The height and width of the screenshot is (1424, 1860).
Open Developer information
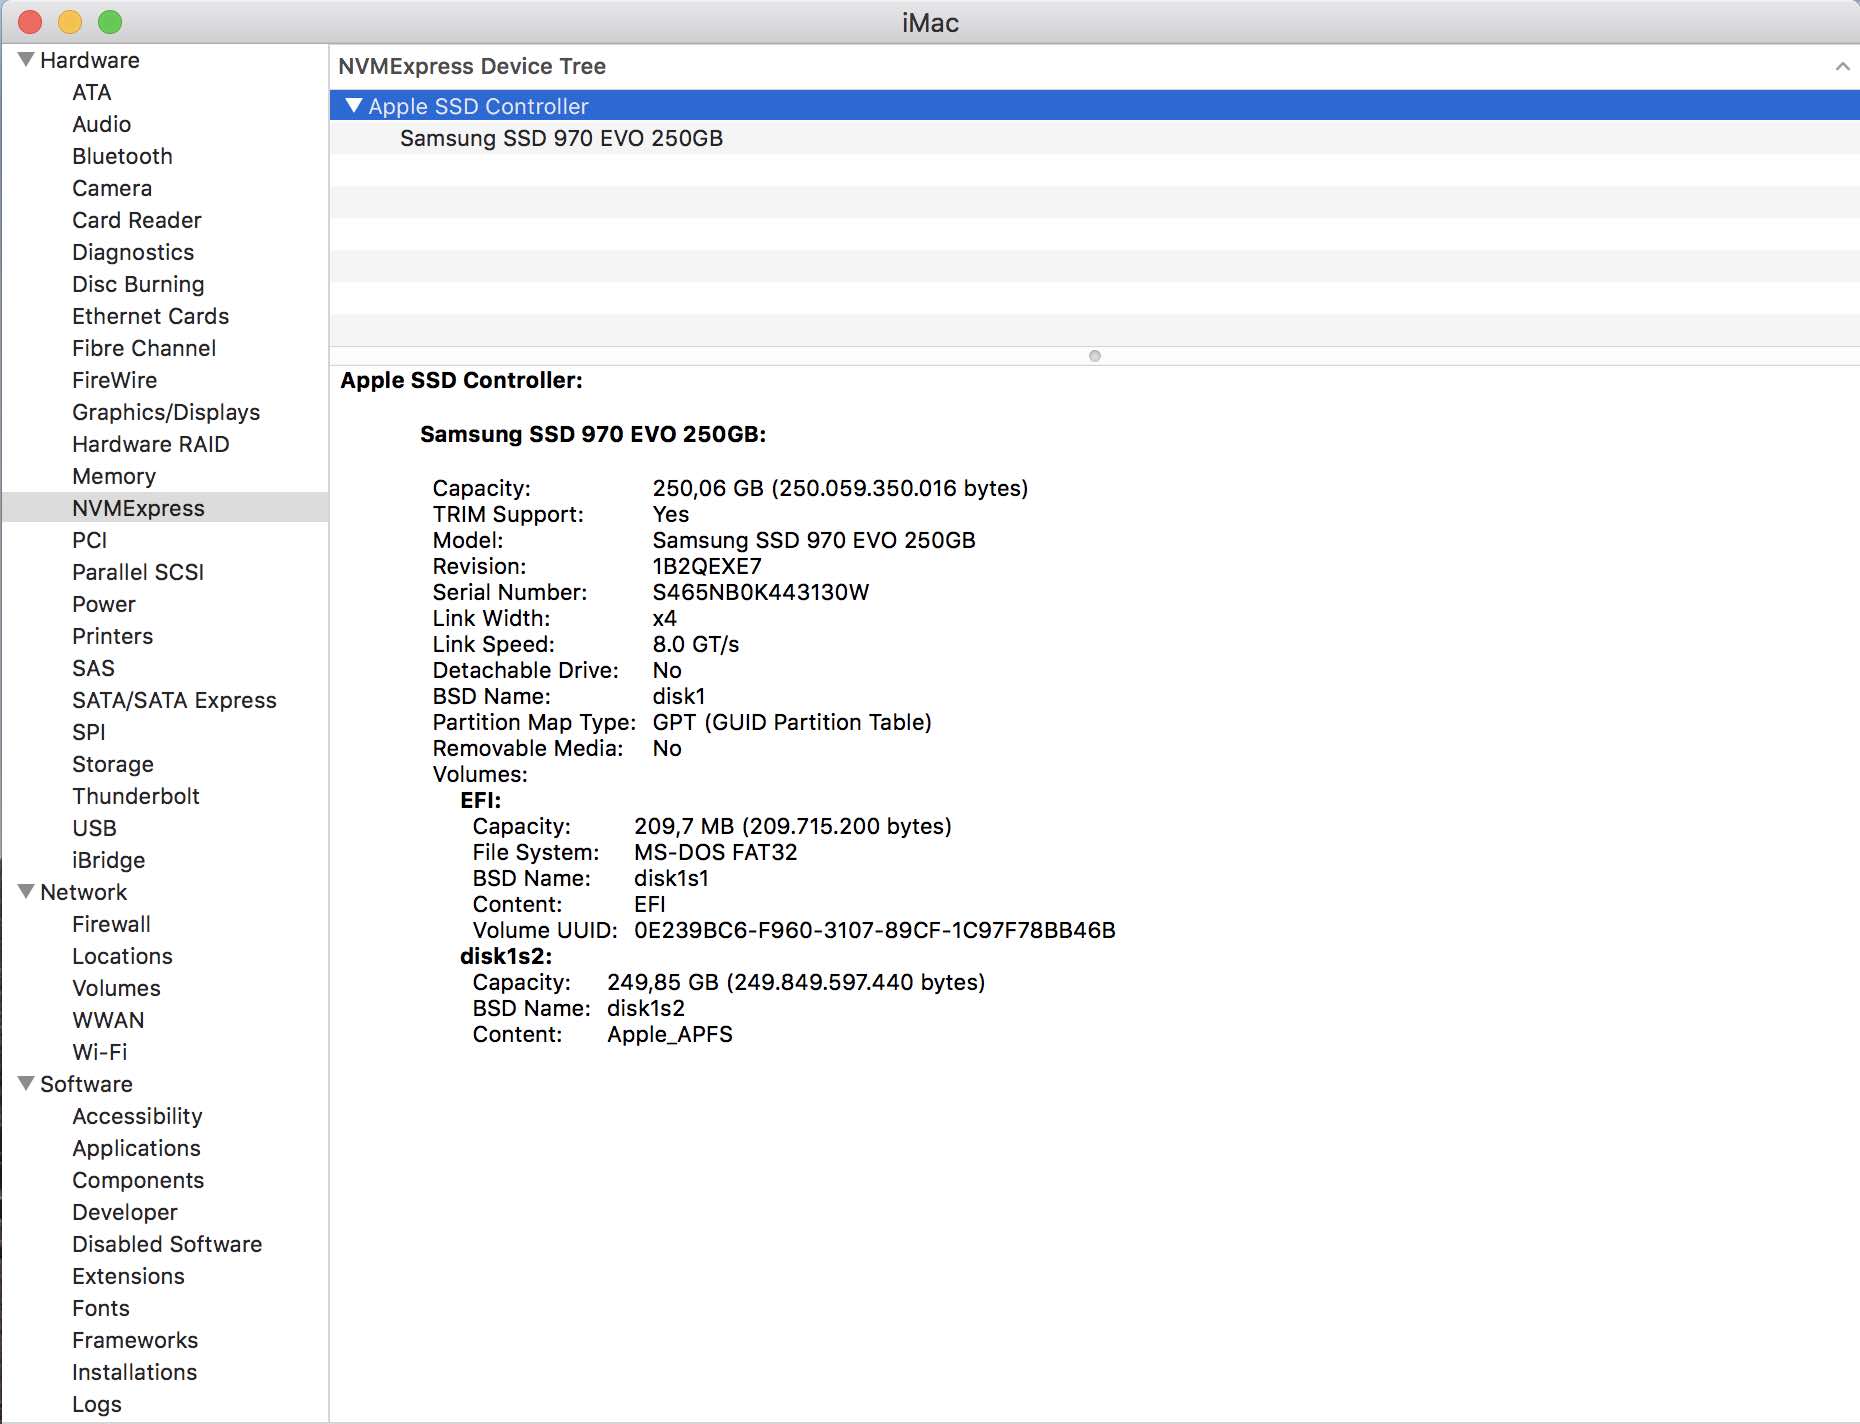pyautogui.click(x=125, y=1212)
